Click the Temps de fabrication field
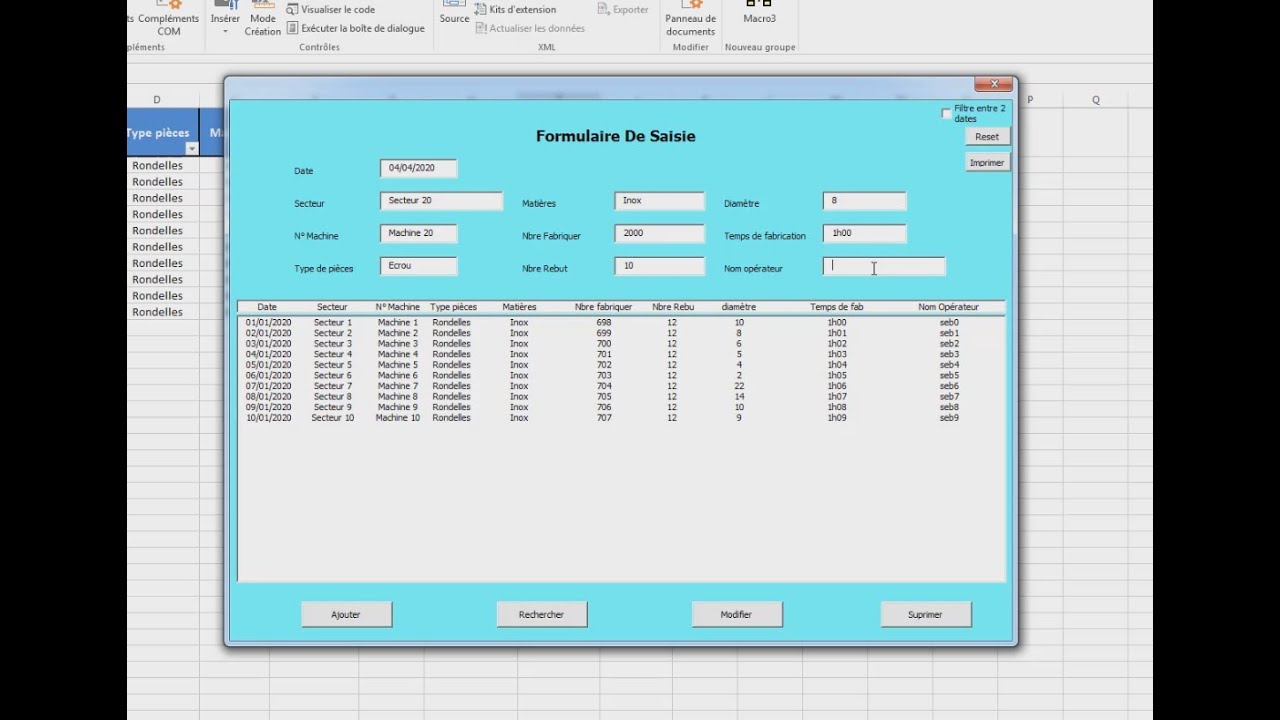This screenshot has width=1280, height=720. [x=864, y=233]
